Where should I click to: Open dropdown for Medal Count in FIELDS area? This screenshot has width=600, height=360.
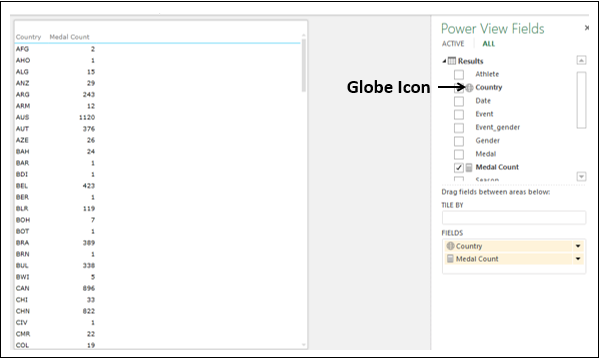click(x=578, y=259)
